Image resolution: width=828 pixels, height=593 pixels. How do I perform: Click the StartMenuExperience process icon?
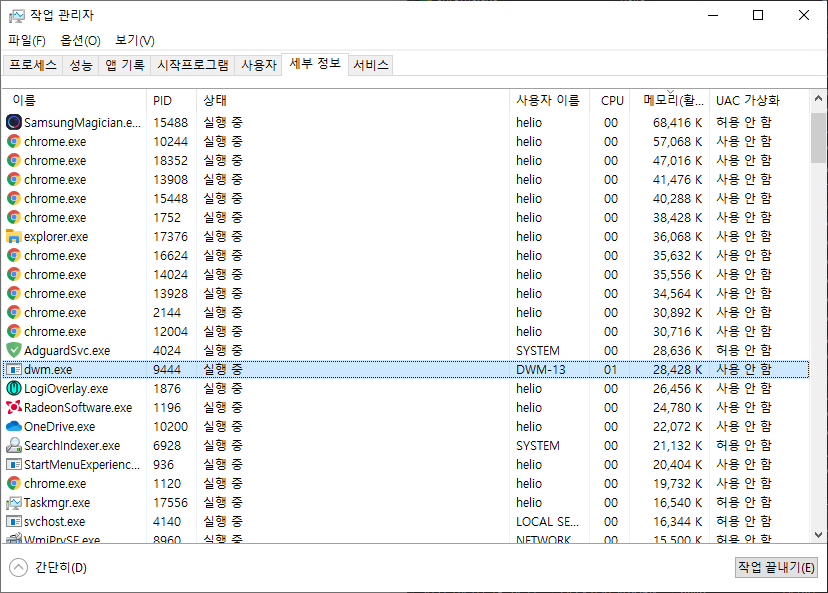coord(14,465)
